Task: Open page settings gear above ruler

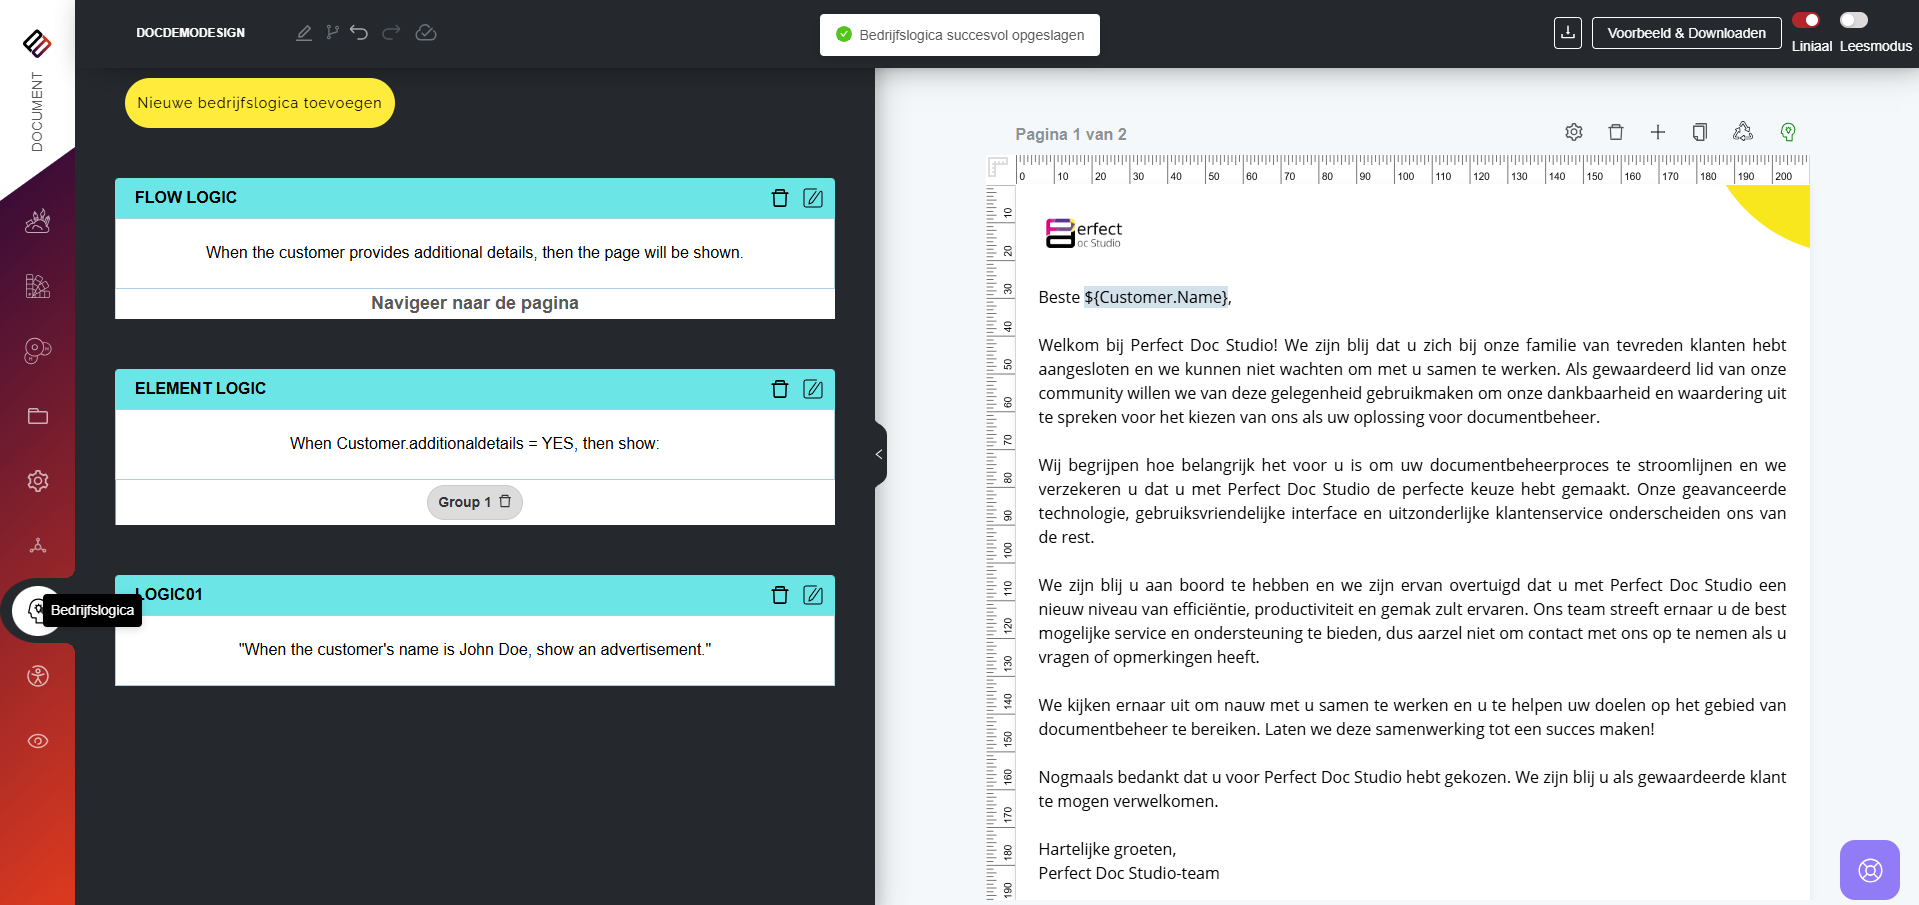Action: pos(1573,132)
